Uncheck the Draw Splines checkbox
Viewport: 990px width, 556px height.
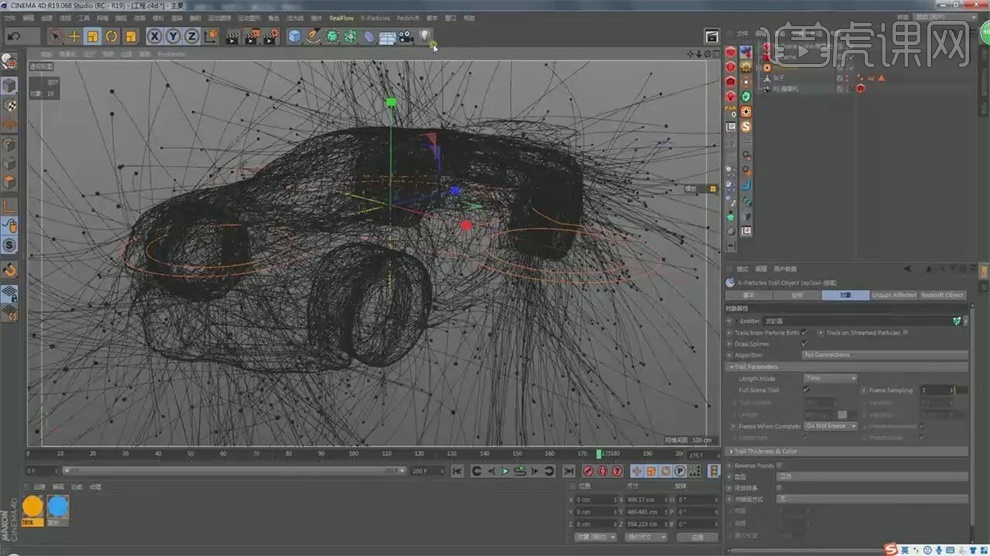(x=806, y=343)
